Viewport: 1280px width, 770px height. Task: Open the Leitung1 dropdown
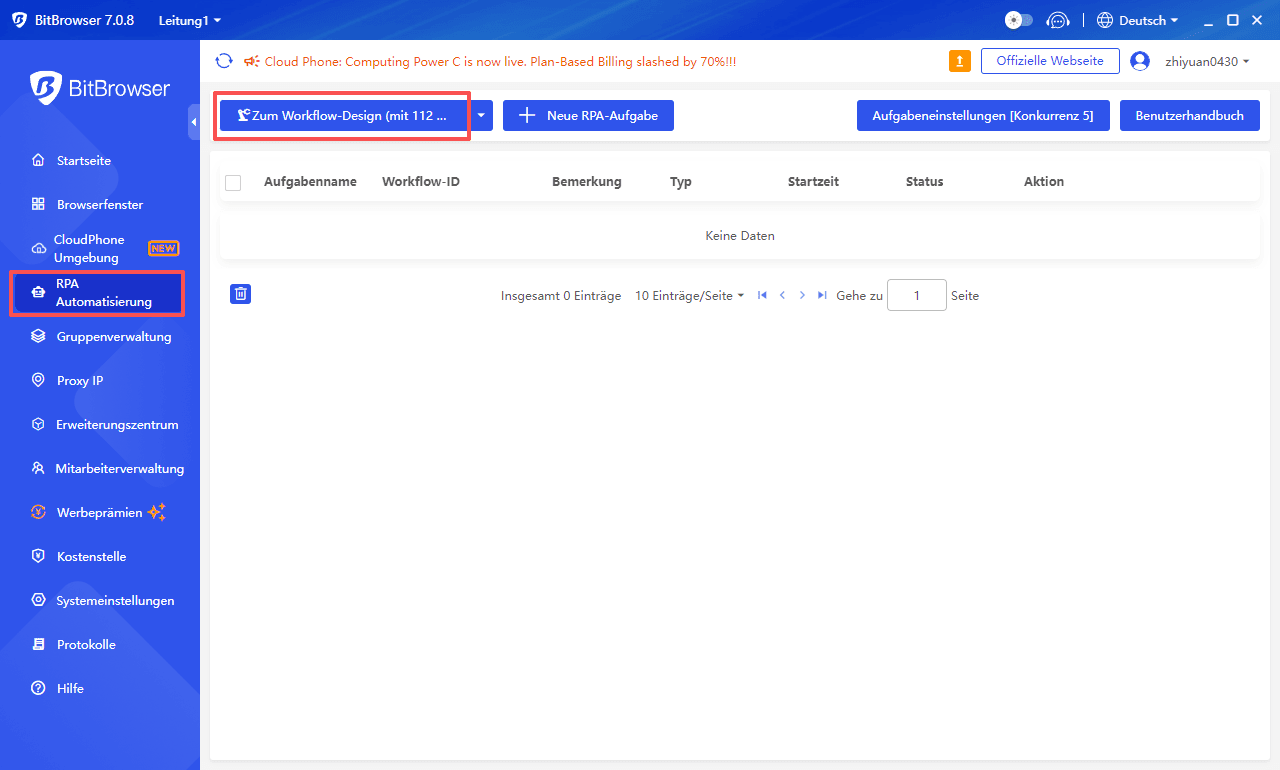188,20
